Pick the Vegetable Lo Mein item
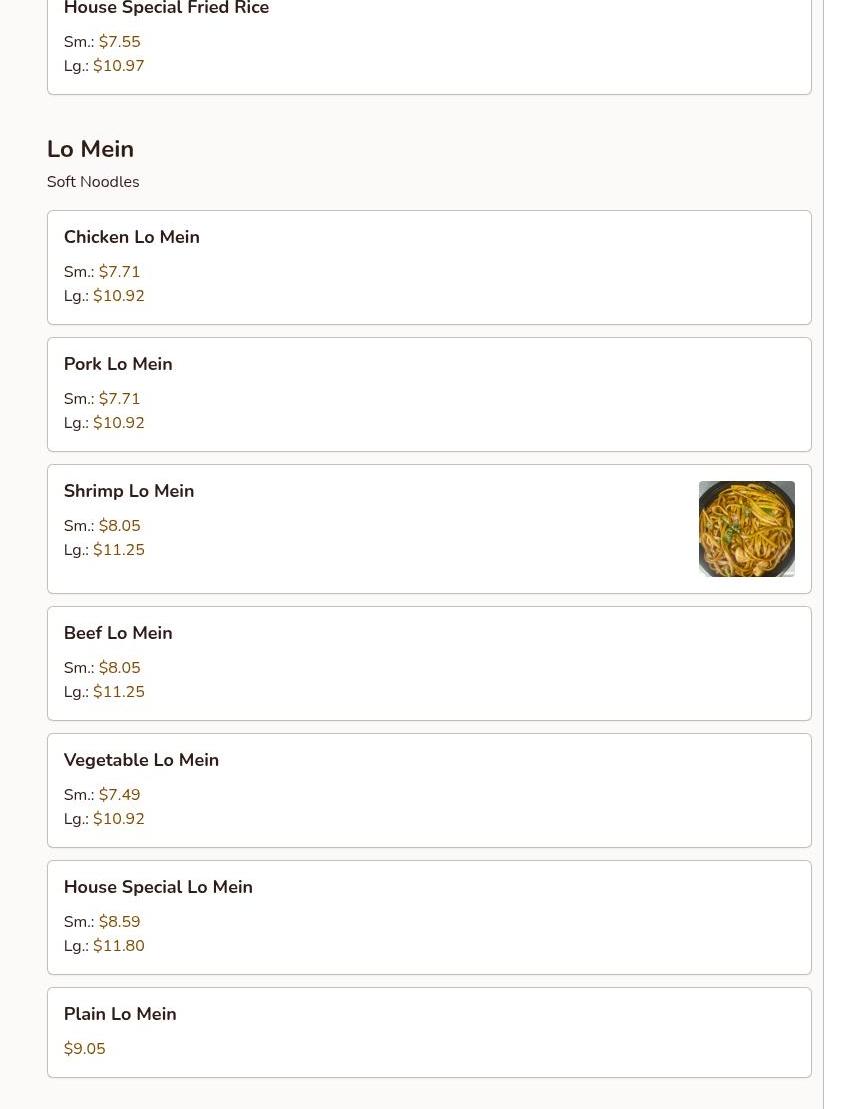The width and height of the screenshot is (844, 1109). click(429, 791)
